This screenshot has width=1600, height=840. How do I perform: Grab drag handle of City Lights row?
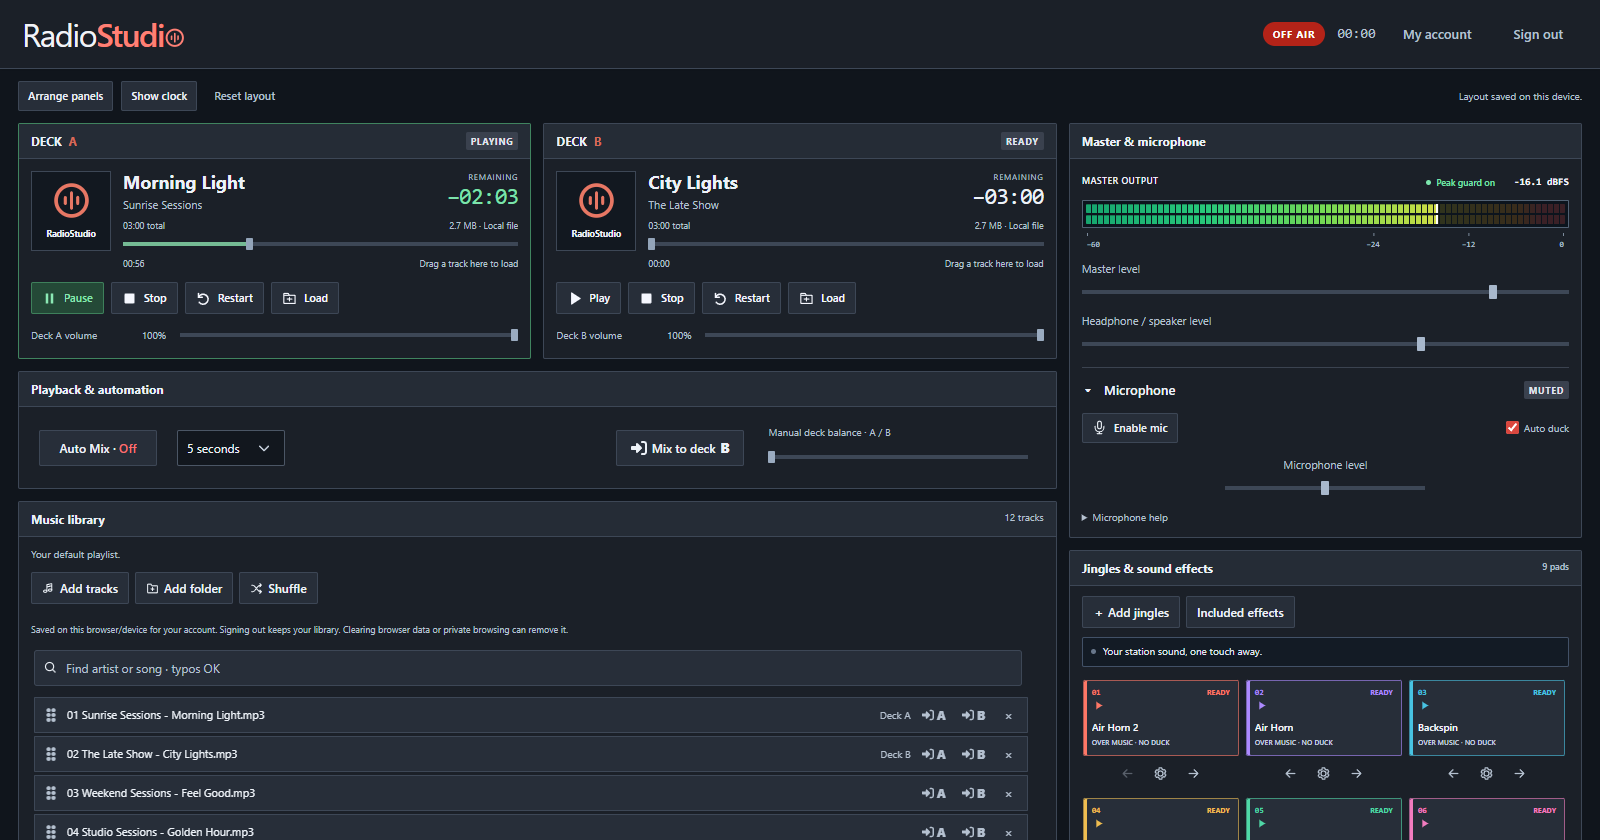tap(51, 754)
